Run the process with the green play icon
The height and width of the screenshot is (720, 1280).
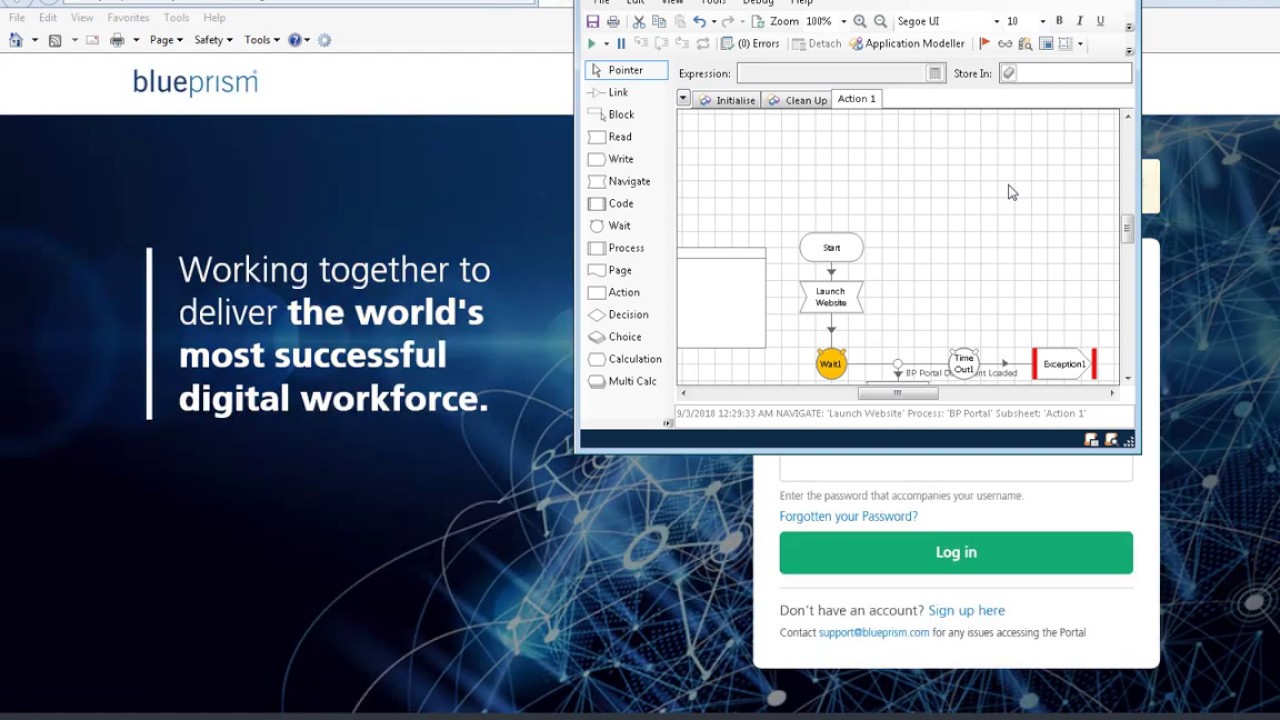tap(592, 44)
